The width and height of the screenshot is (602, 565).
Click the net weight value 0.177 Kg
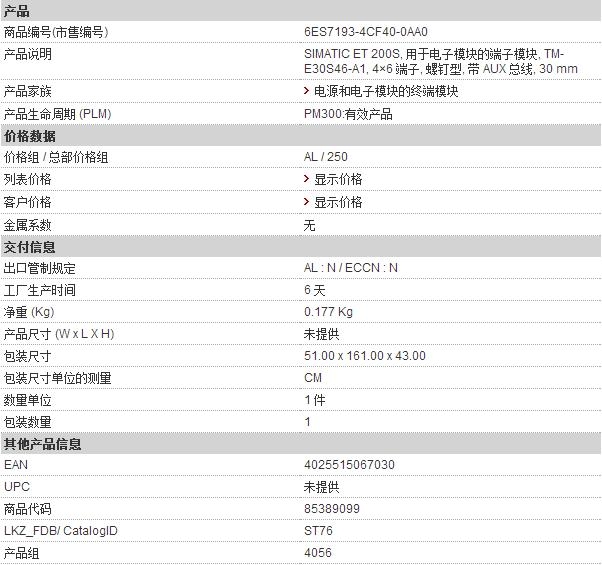(328, 312)
